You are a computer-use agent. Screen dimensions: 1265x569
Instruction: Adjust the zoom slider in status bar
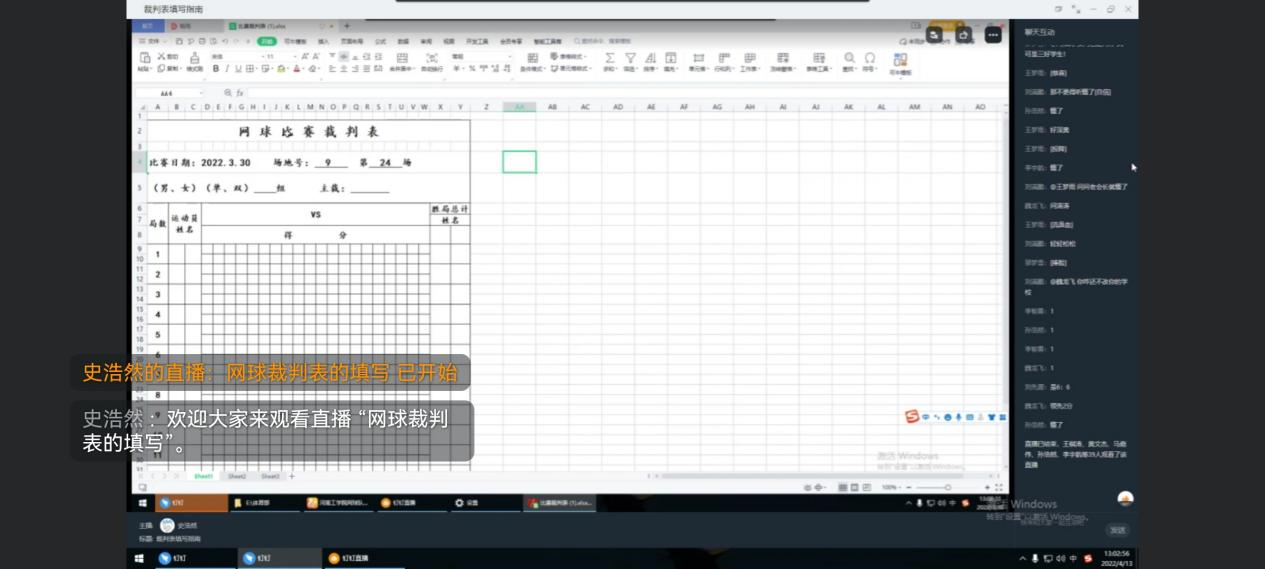948,487
